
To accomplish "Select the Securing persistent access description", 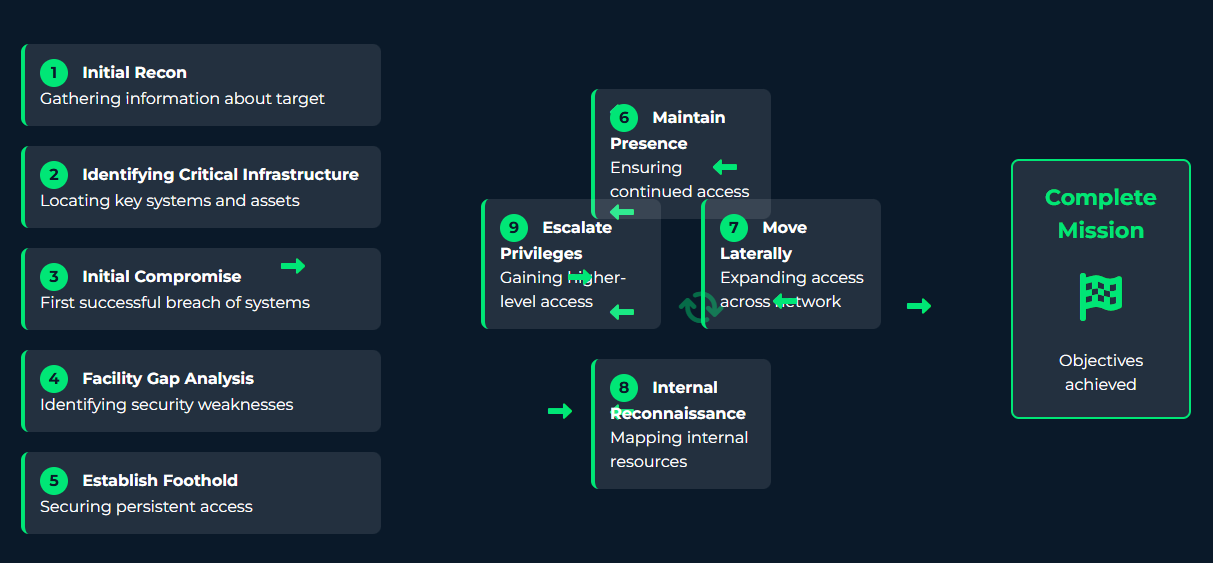I will (x=146, y=507).
